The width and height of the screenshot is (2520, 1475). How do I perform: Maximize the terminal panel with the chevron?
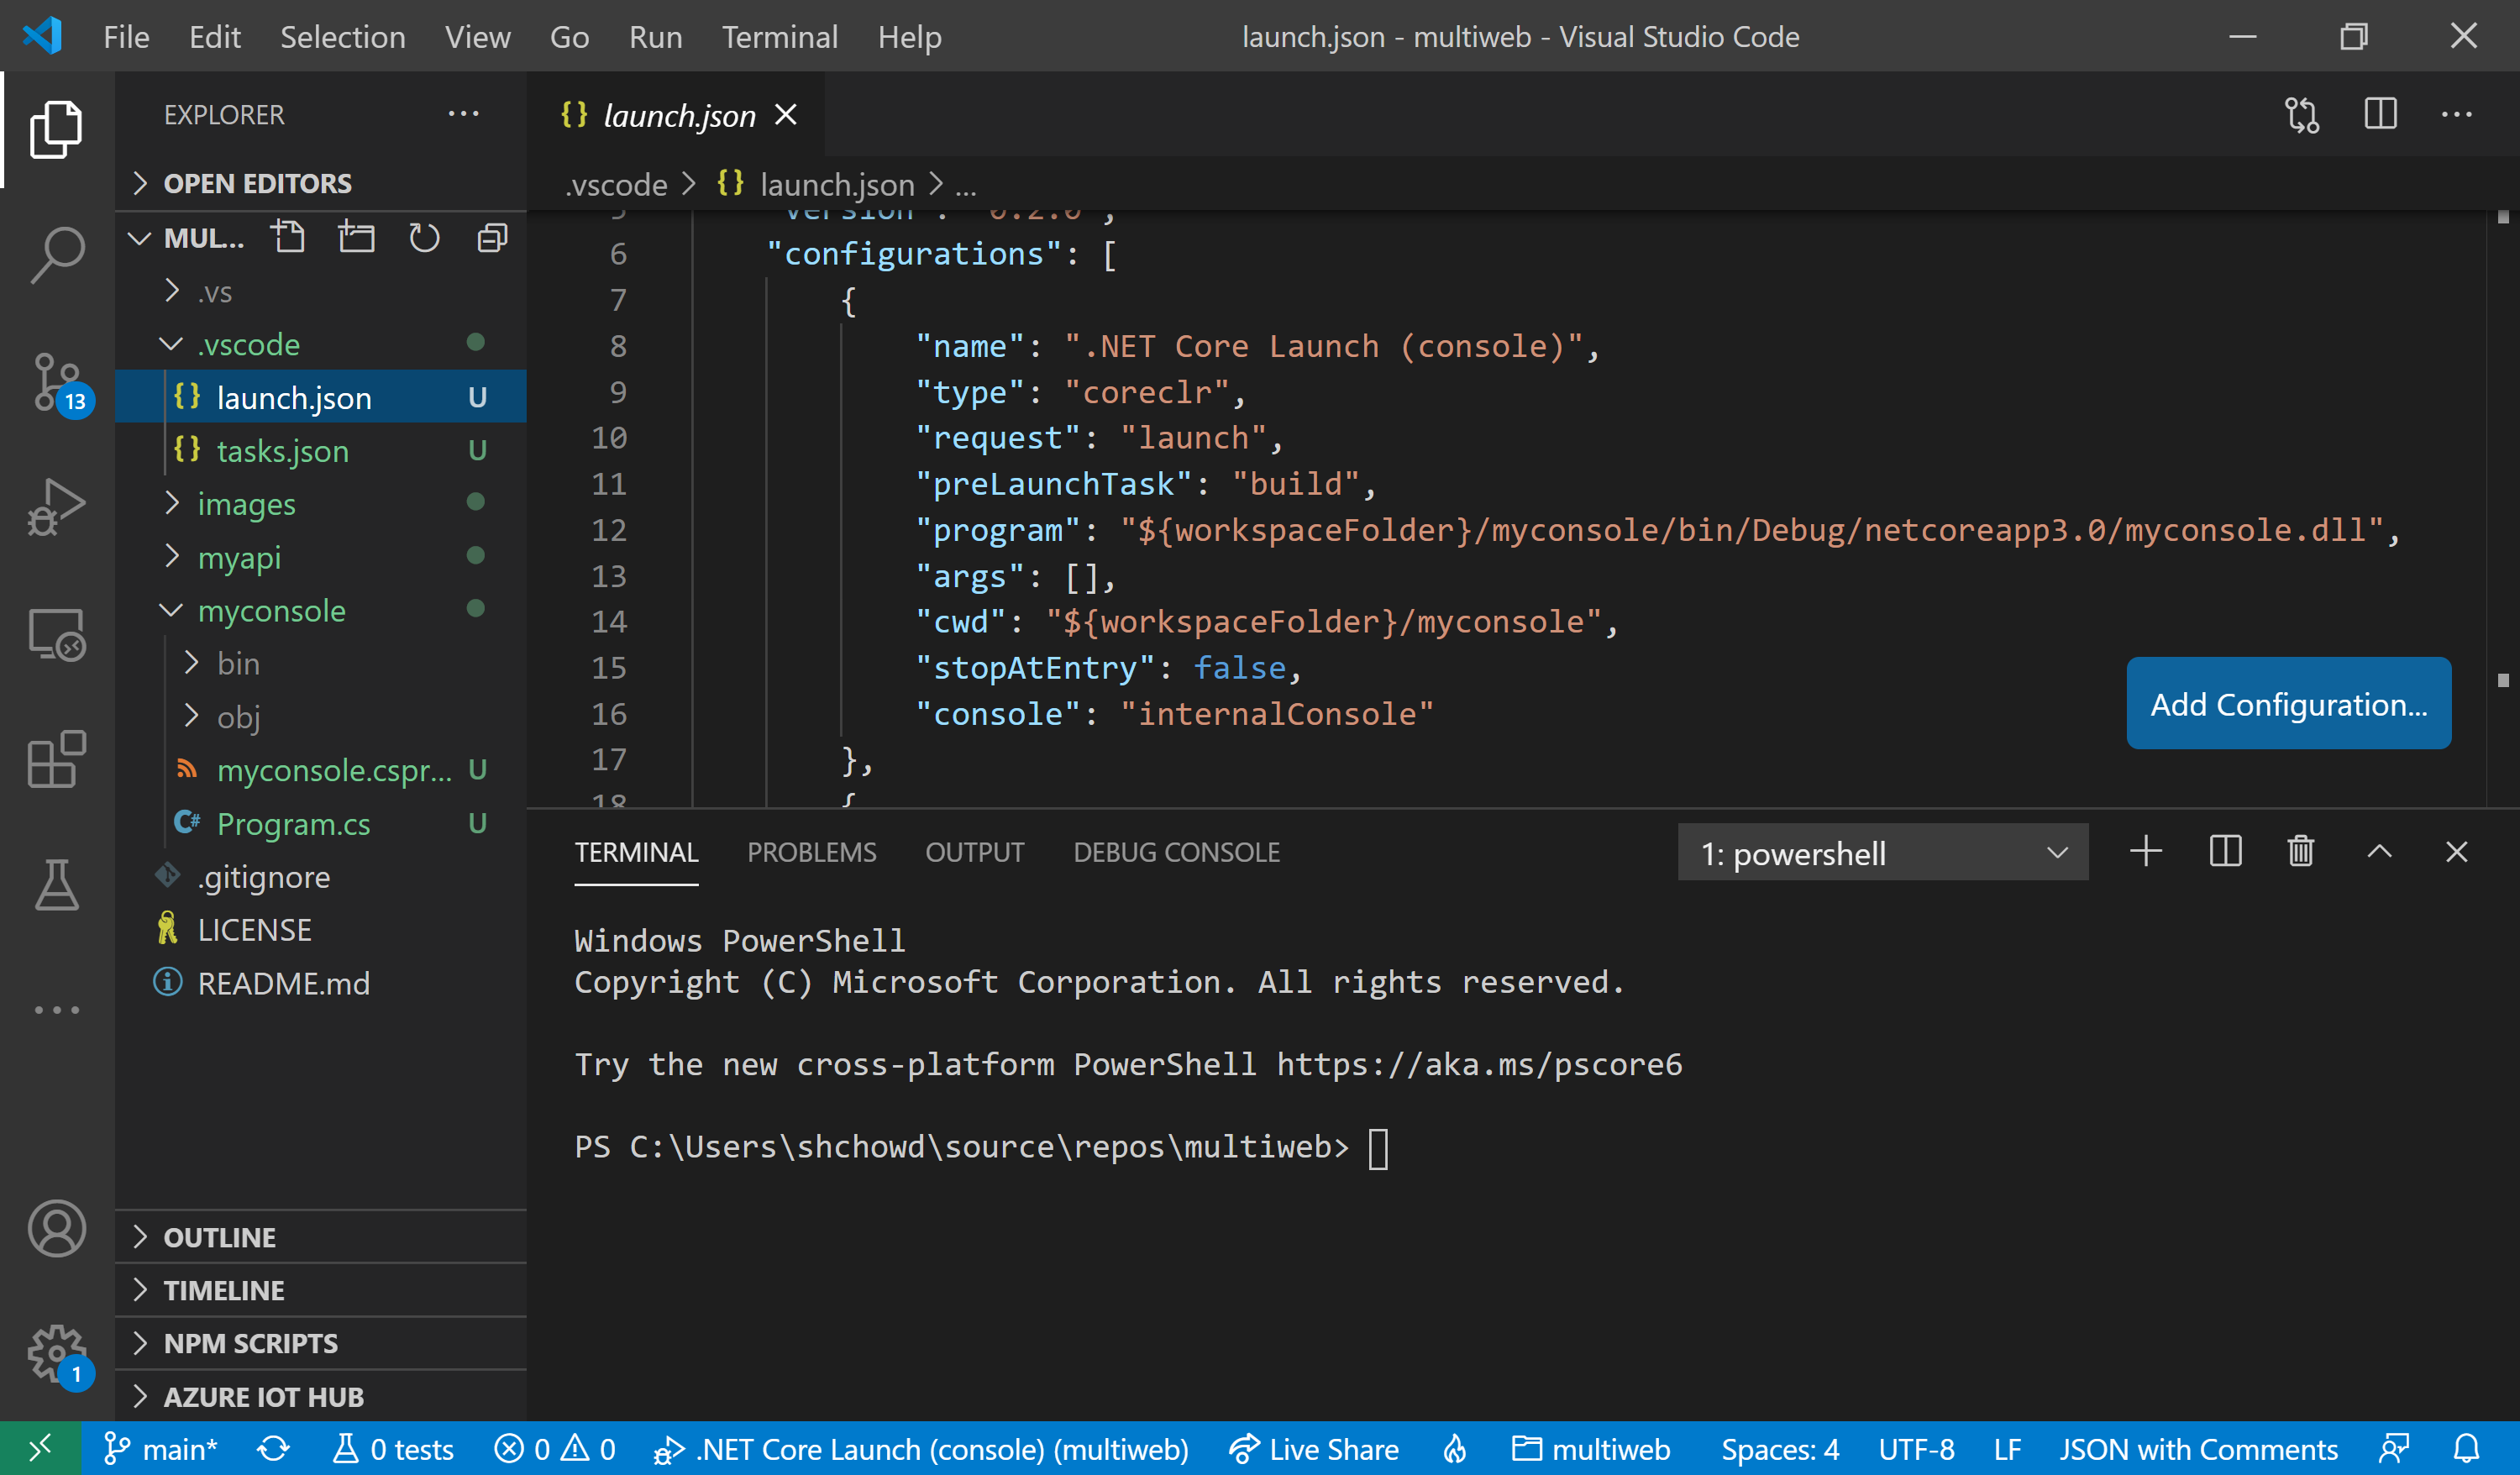point(2379,852)
